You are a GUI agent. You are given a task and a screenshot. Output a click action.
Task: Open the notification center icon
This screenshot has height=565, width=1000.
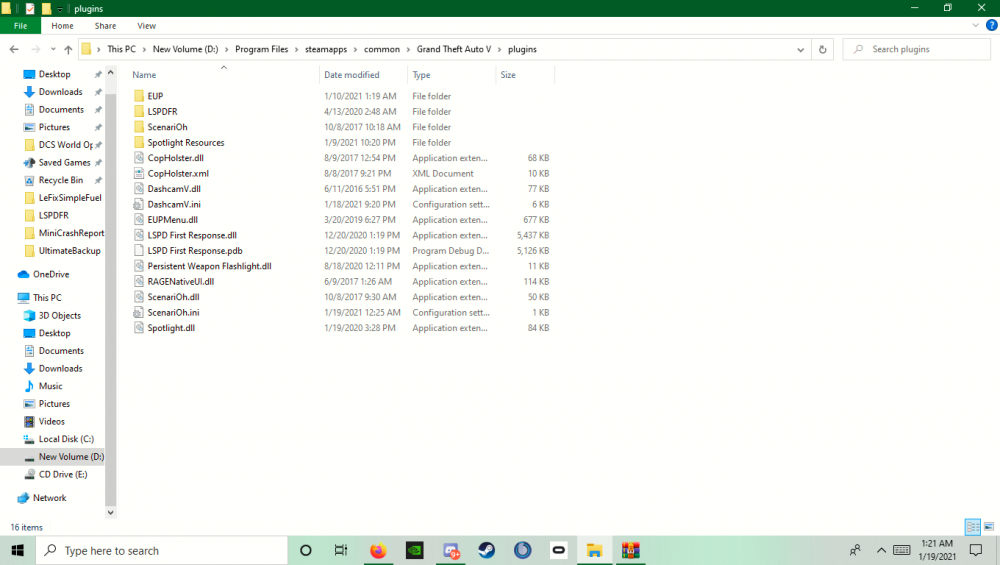pyautogui.click(x=976, y=550)
